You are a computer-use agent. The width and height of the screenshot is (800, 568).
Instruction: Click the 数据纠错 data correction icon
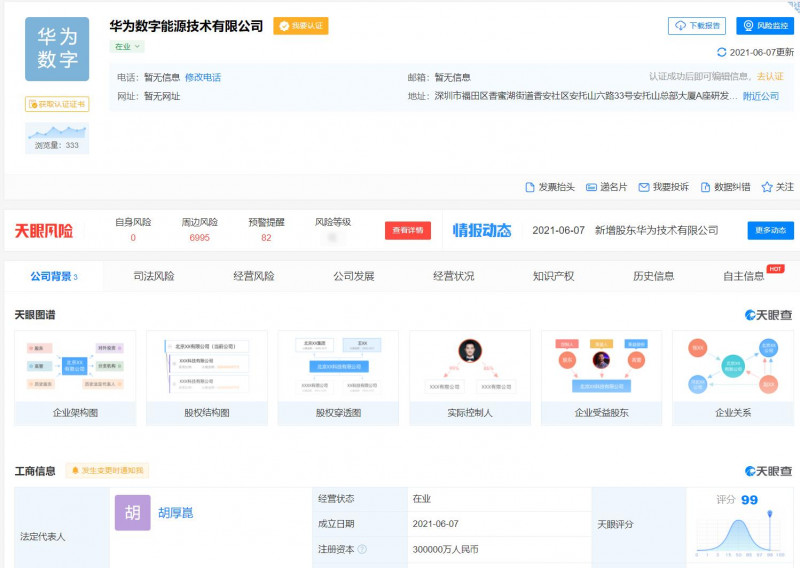pos(705,187)
